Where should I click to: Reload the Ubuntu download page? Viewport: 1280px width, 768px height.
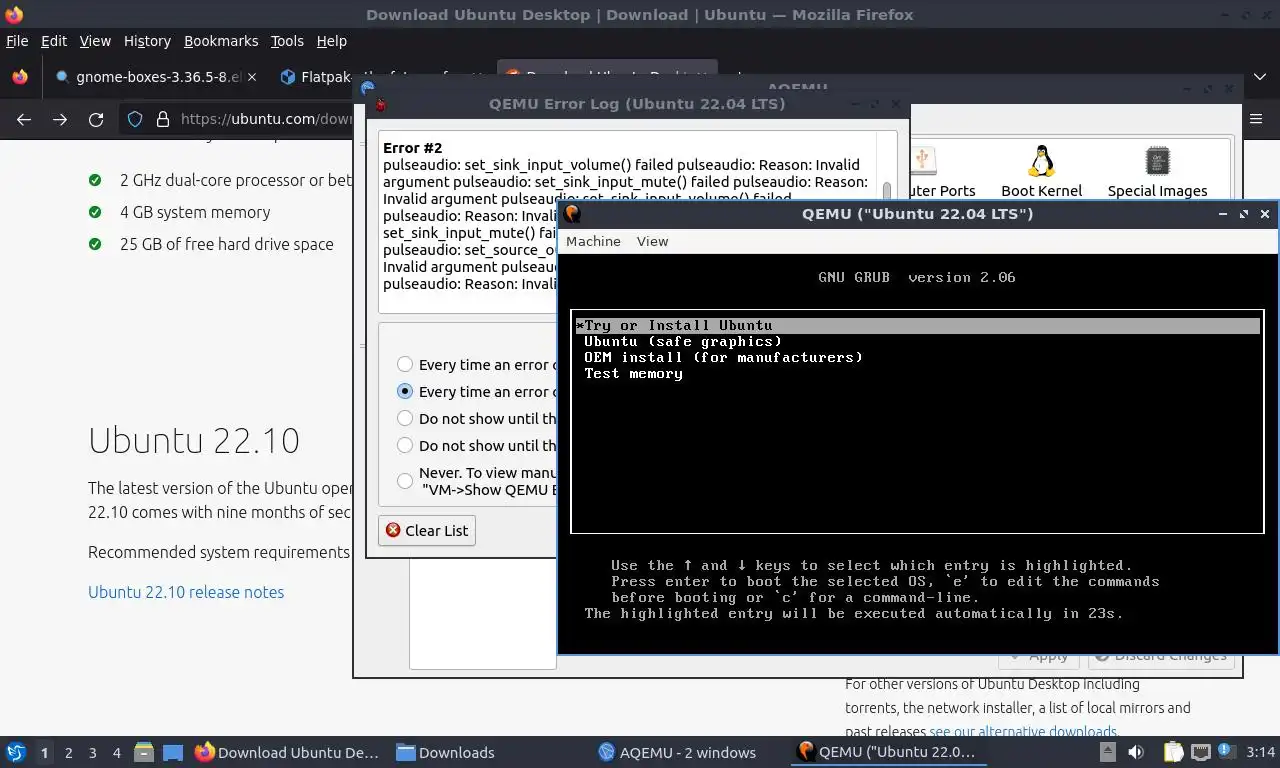coord(96,119)
